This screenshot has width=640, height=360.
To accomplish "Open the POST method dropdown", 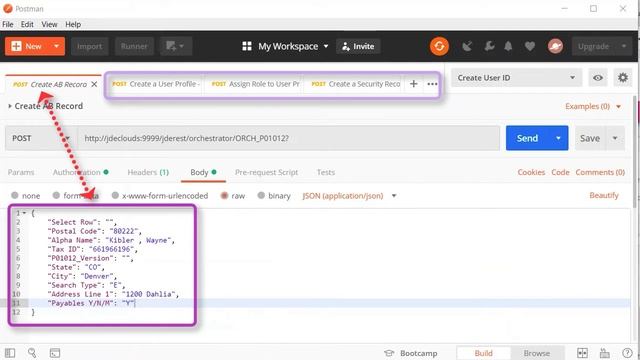I will click(41, 138).
